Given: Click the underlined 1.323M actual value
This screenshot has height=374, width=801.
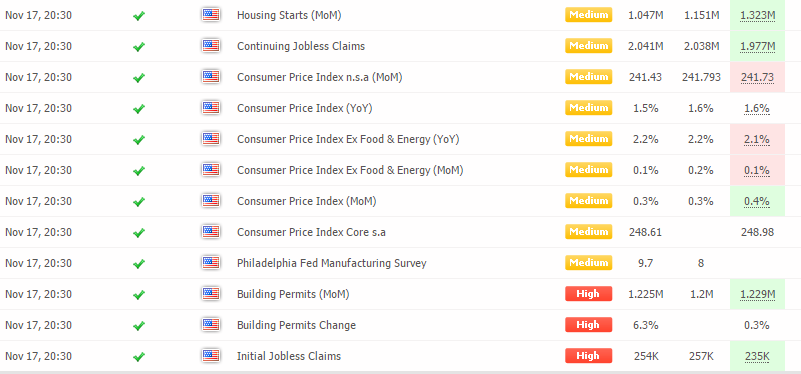Looking at the screenshot, I should tap(758, 15).
